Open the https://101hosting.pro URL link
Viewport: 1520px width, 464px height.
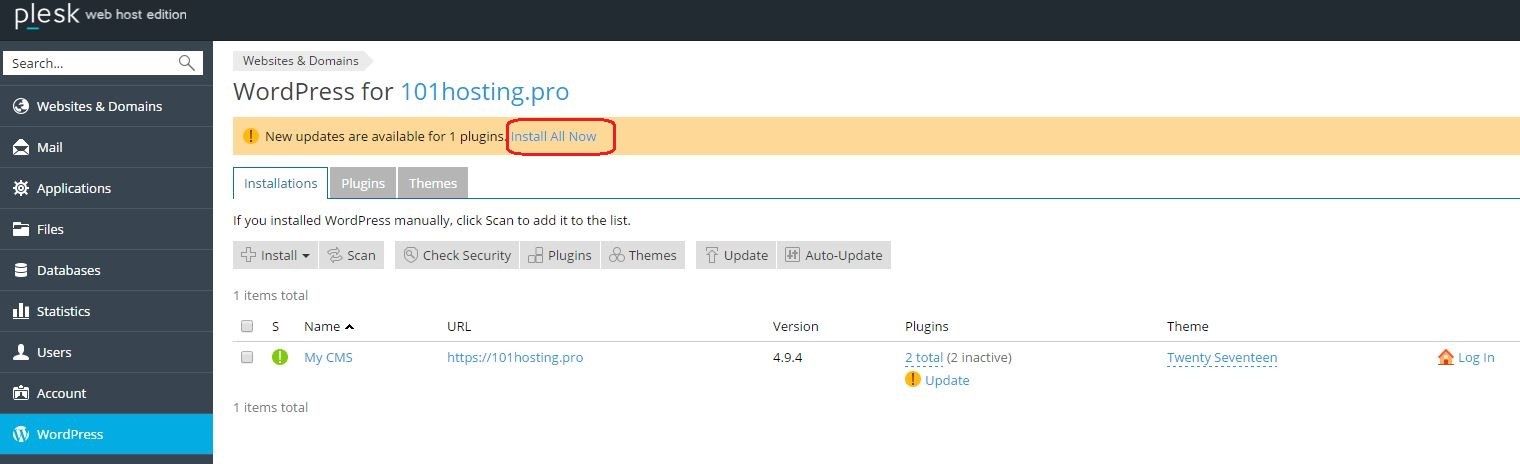click(515, 357)
